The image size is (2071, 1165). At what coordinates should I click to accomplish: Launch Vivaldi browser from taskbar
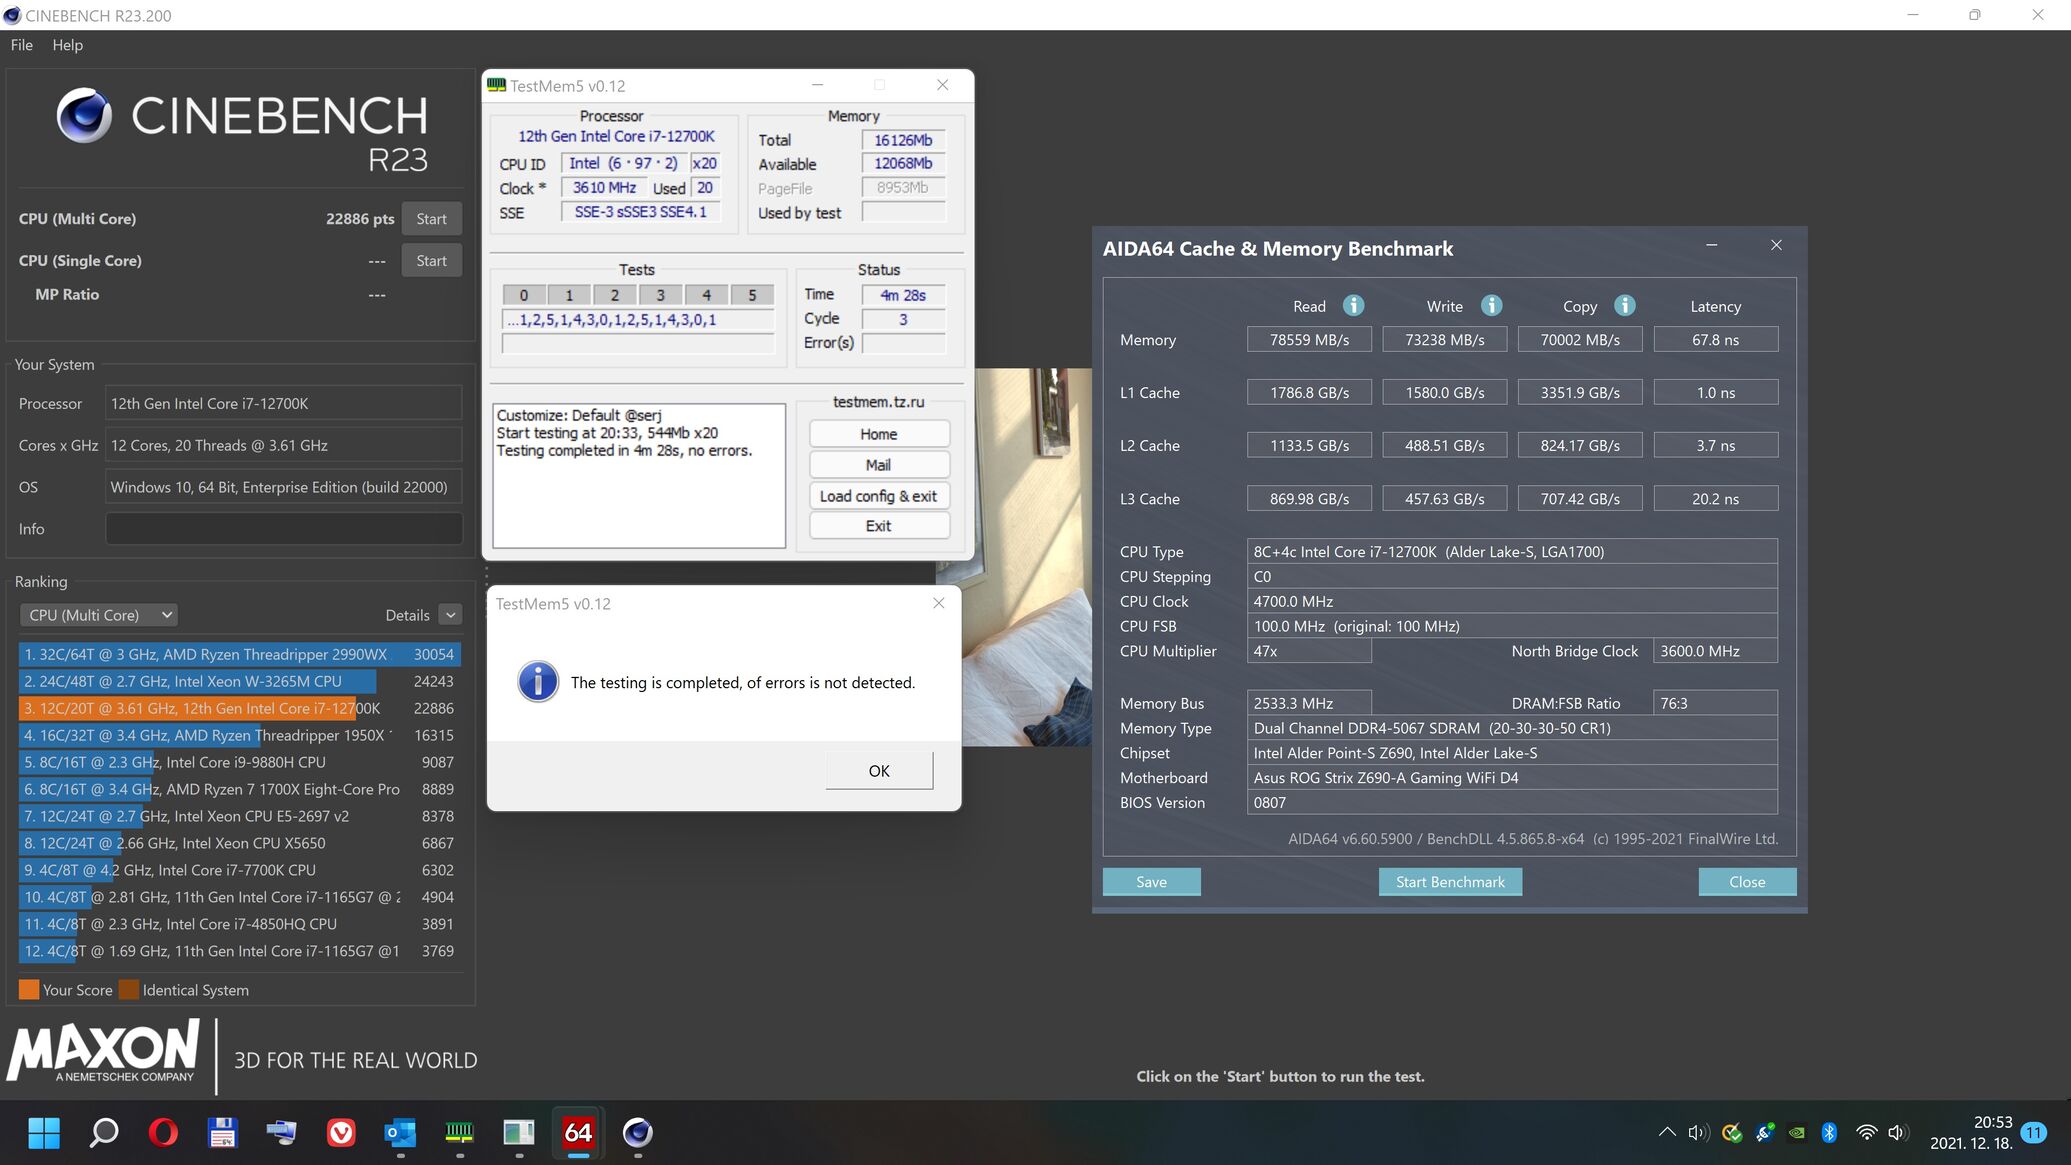(x=341, y=1133)
